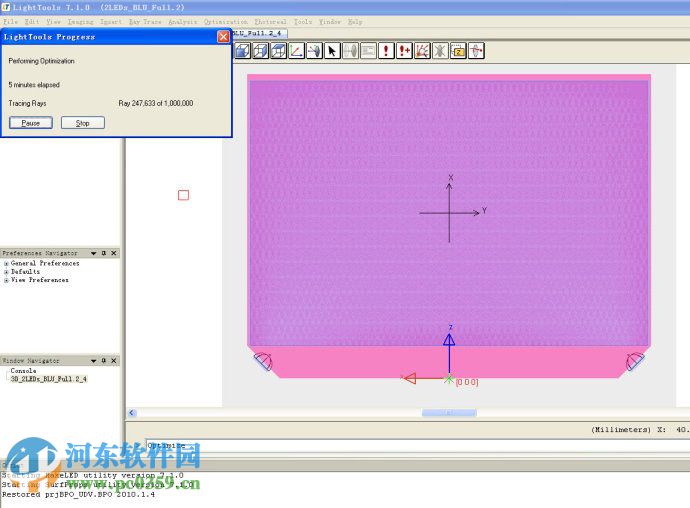Click the horizontal scrollbar thumb under 3D view

[x=449, y=413]
